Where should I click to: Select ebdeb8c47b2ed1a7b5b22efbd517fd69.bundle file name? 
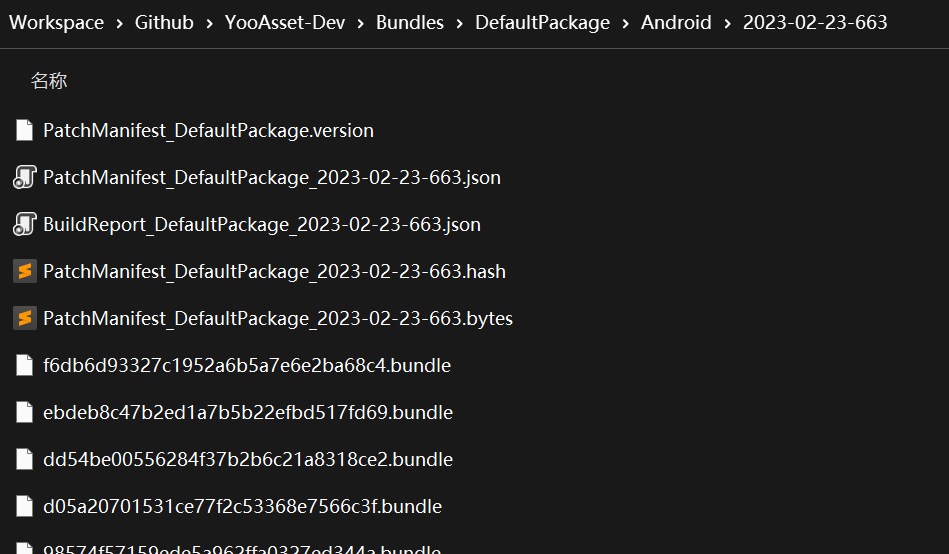[x=248, y=412]
